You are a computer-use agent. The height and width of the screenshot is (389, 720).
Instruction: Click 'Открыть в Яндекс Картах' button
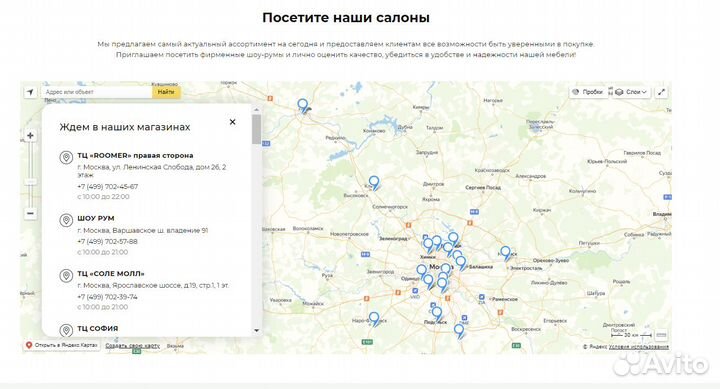(62, 345)
